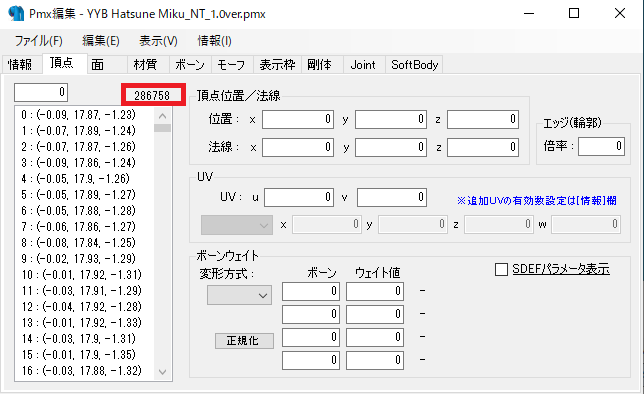Click the 法線 z input field
Screen dimensions: 644x394
pos(483,147)
